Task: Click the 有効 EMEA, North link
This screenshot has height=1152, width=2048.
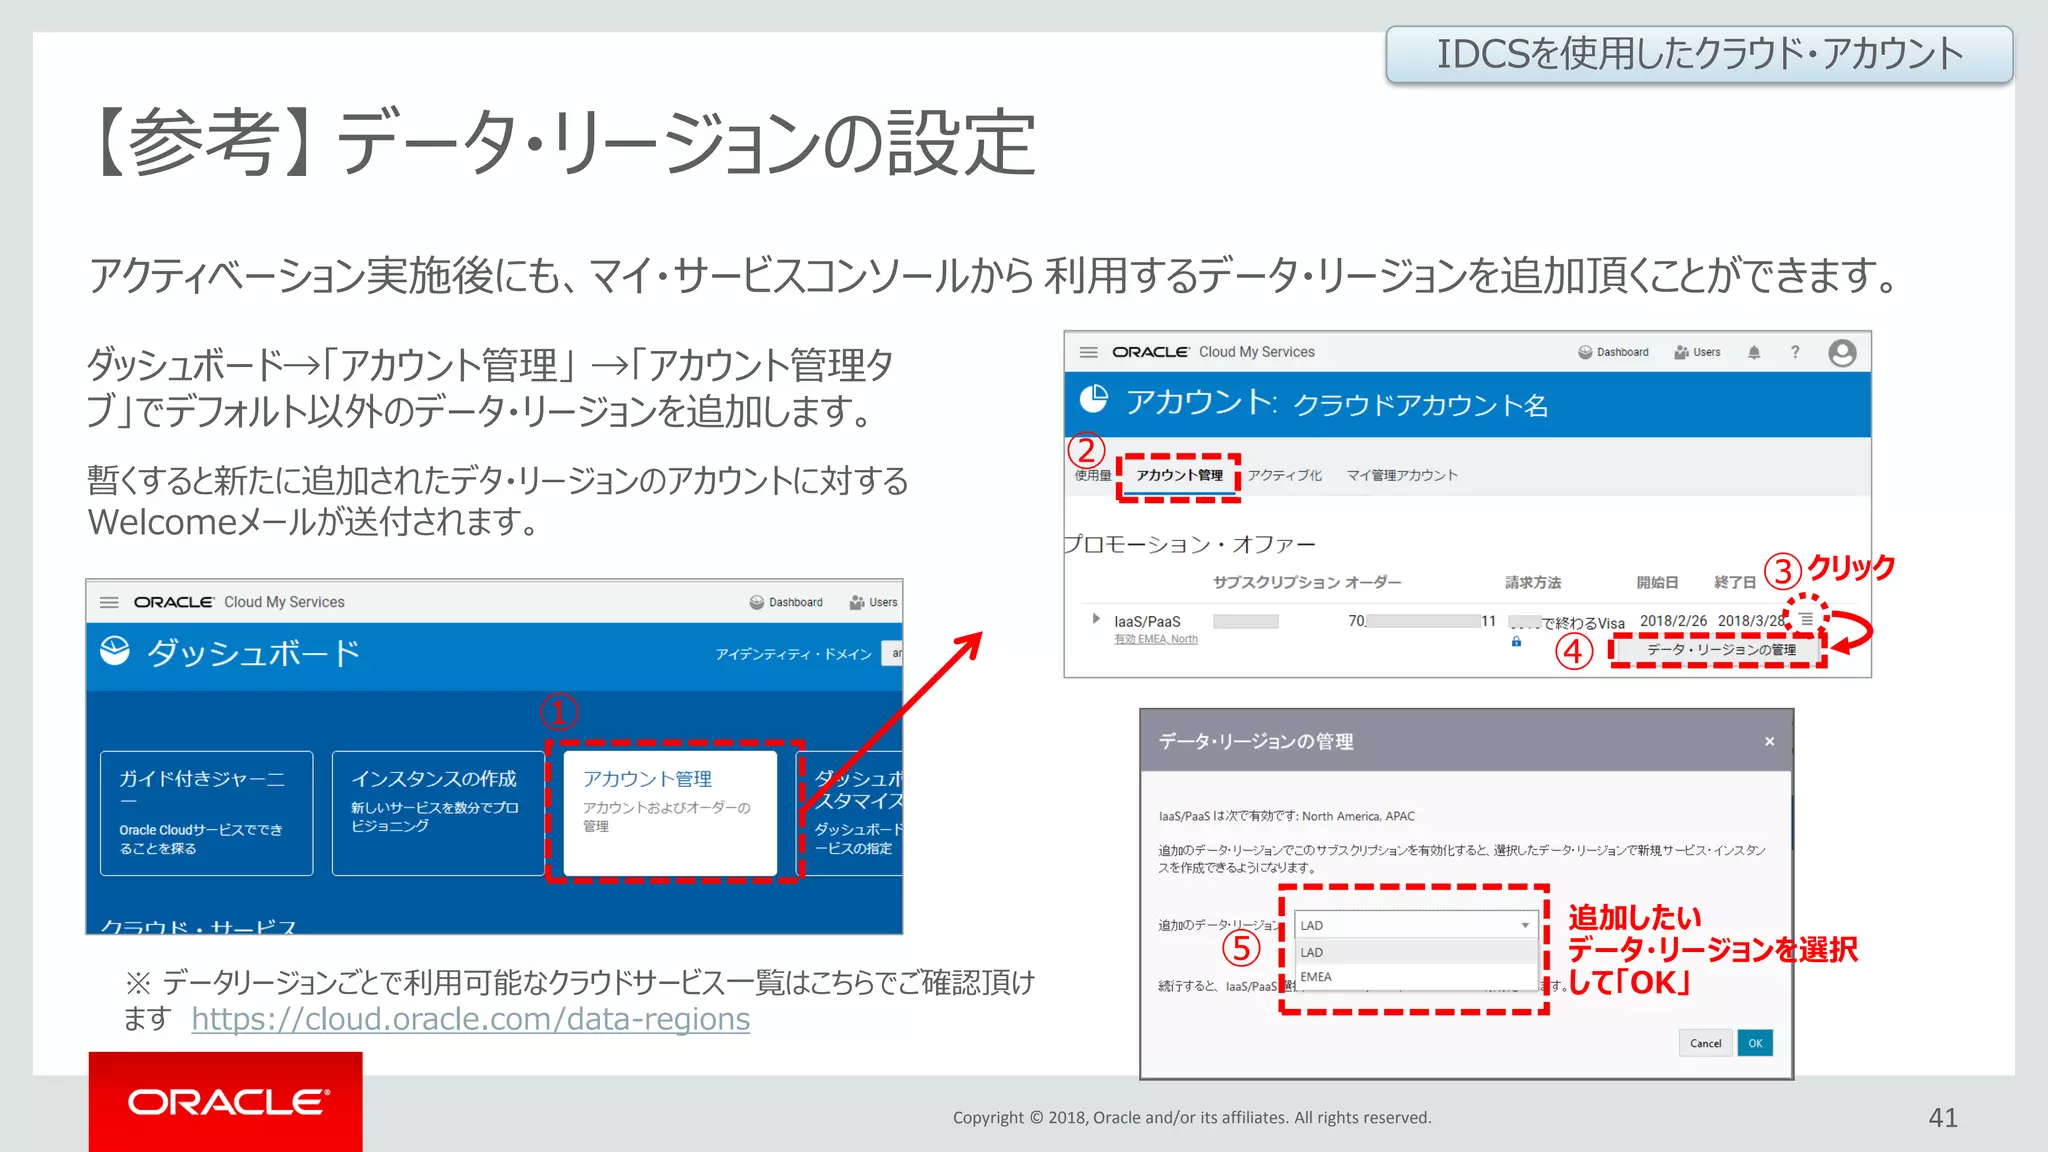Action: pyautogui.click(x=1156, y=639)
